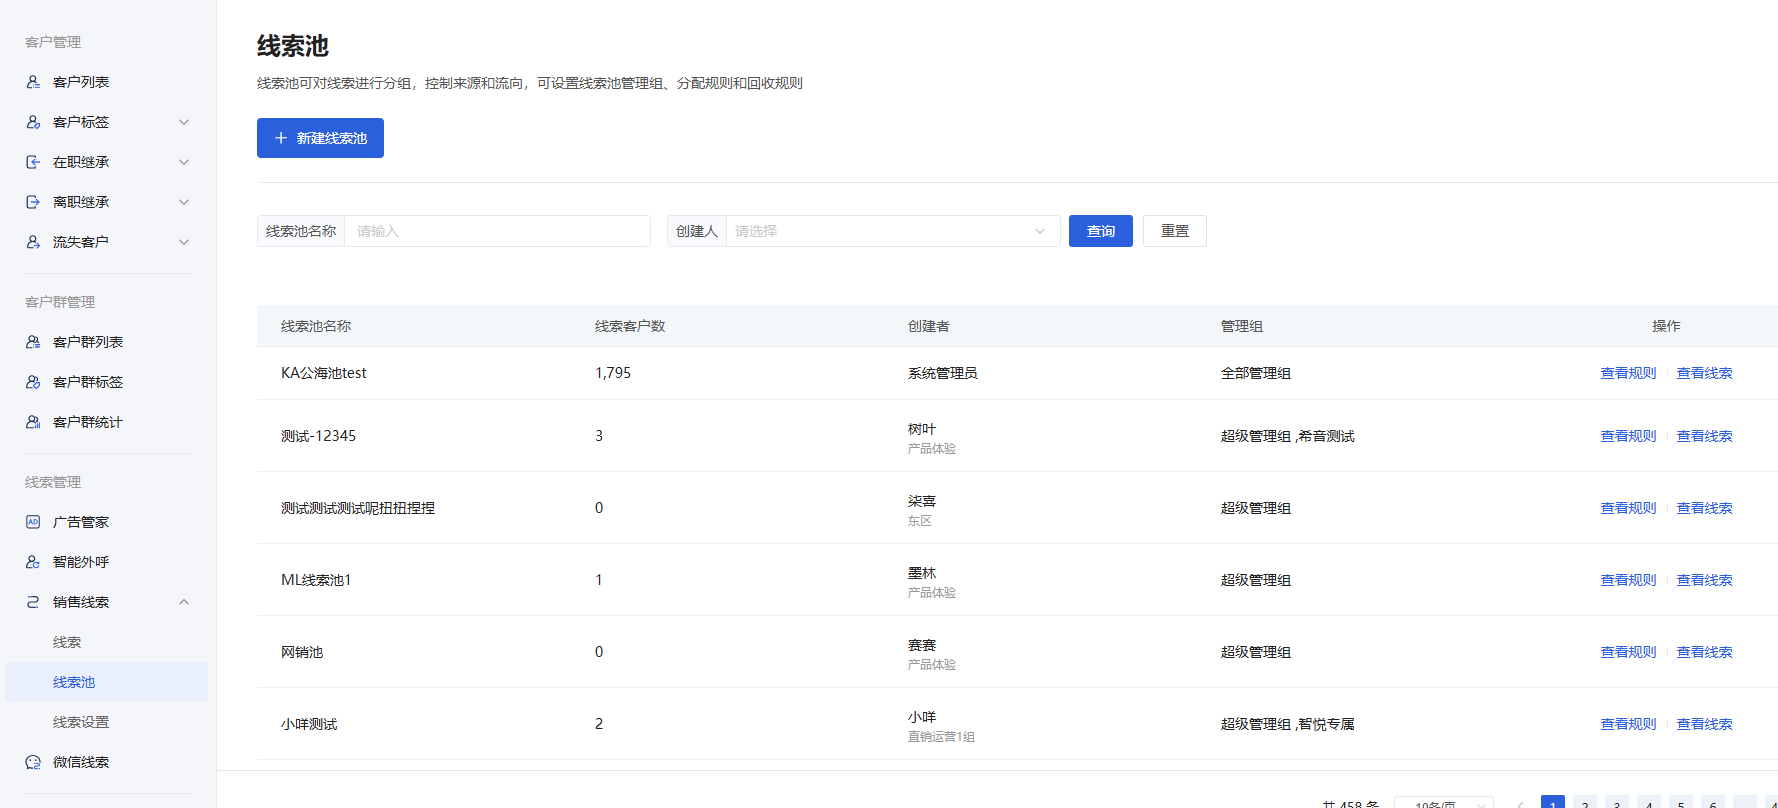Open 查看规则 for 网销池
1778x808 pixels.
[x=1628, y=652]
